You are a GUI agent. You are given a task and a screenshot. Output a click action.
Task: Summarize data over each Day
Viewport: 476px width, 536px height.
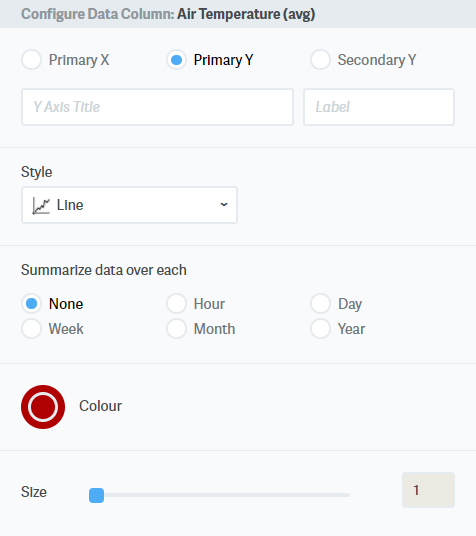[320, 304]
